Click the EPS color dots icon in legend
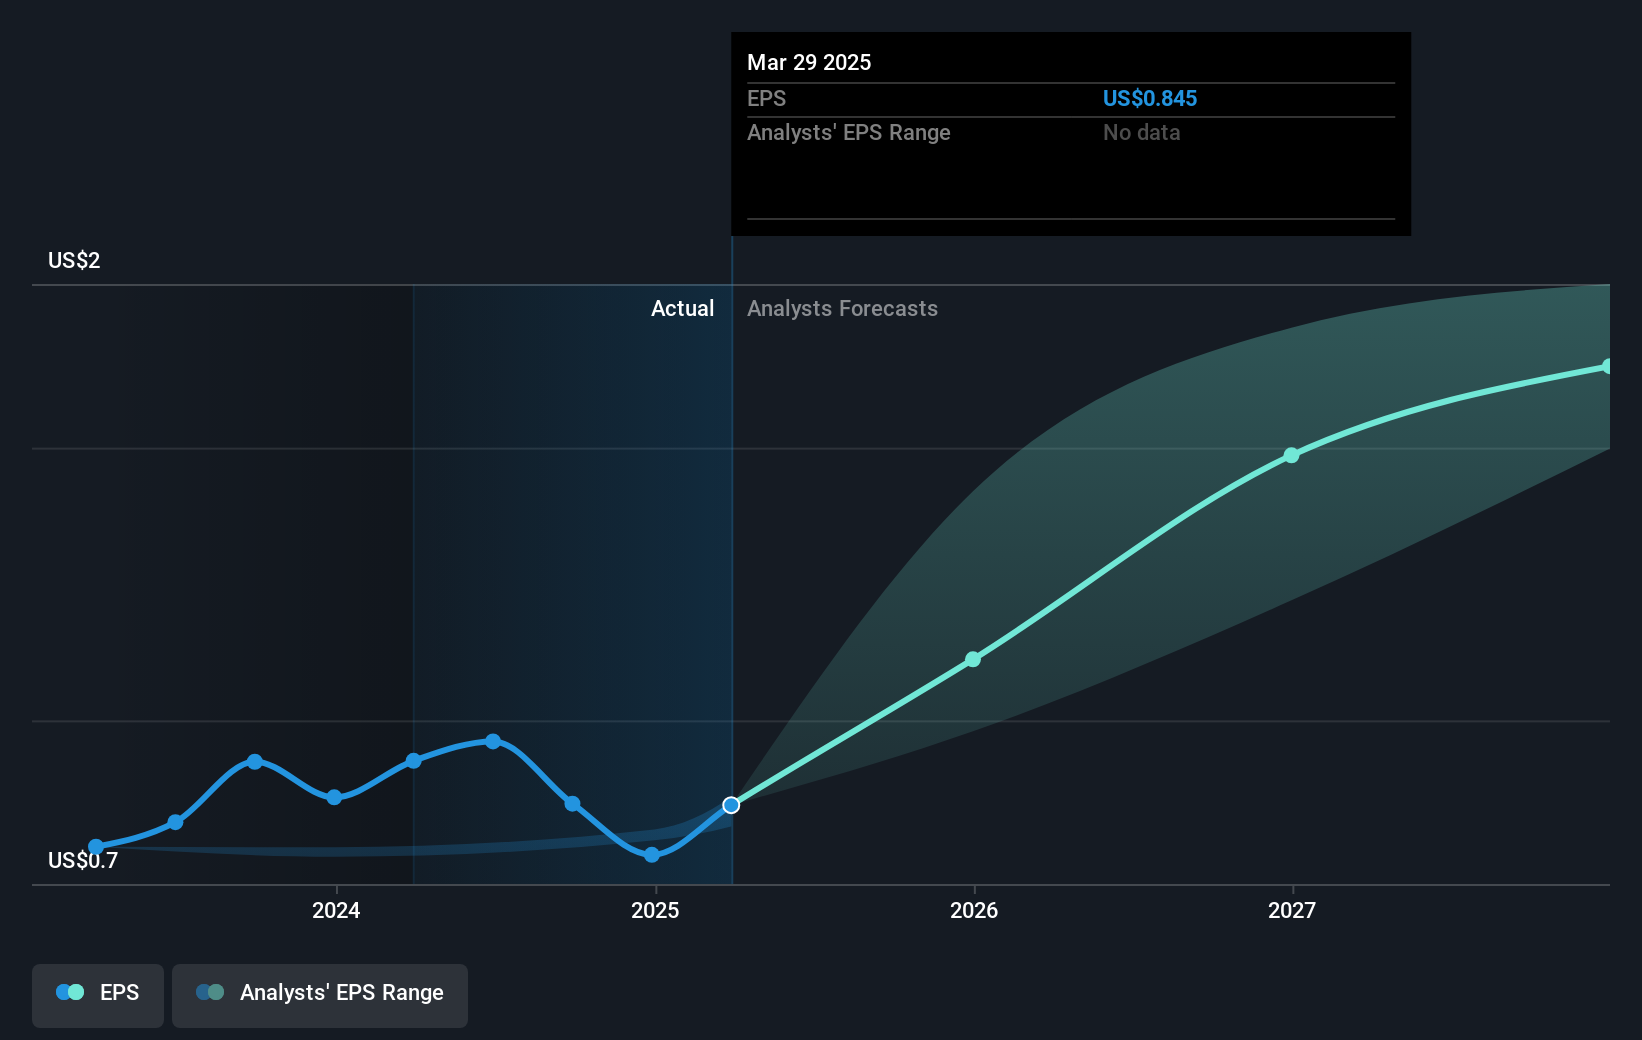Screen dimensions: 1642x1040 pyautogui.click(x=70, y=992)
